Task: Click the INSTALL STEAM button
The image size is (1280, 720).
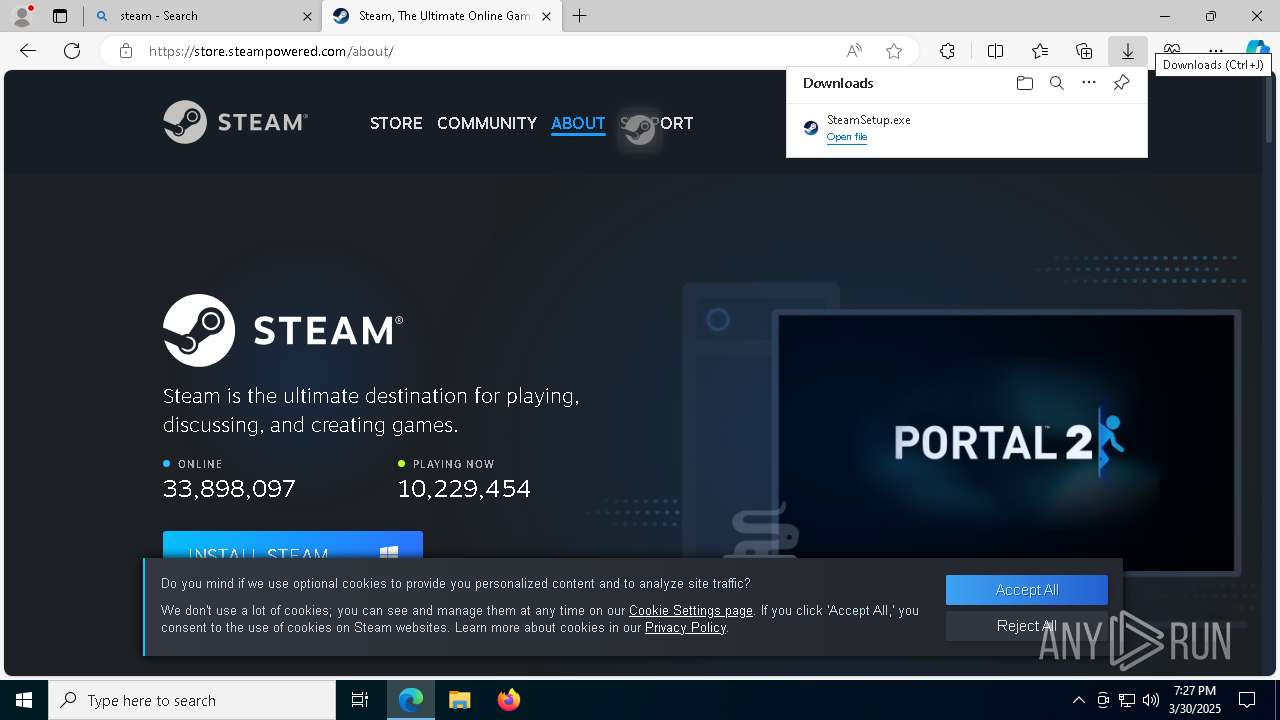Action: [293, 545]
